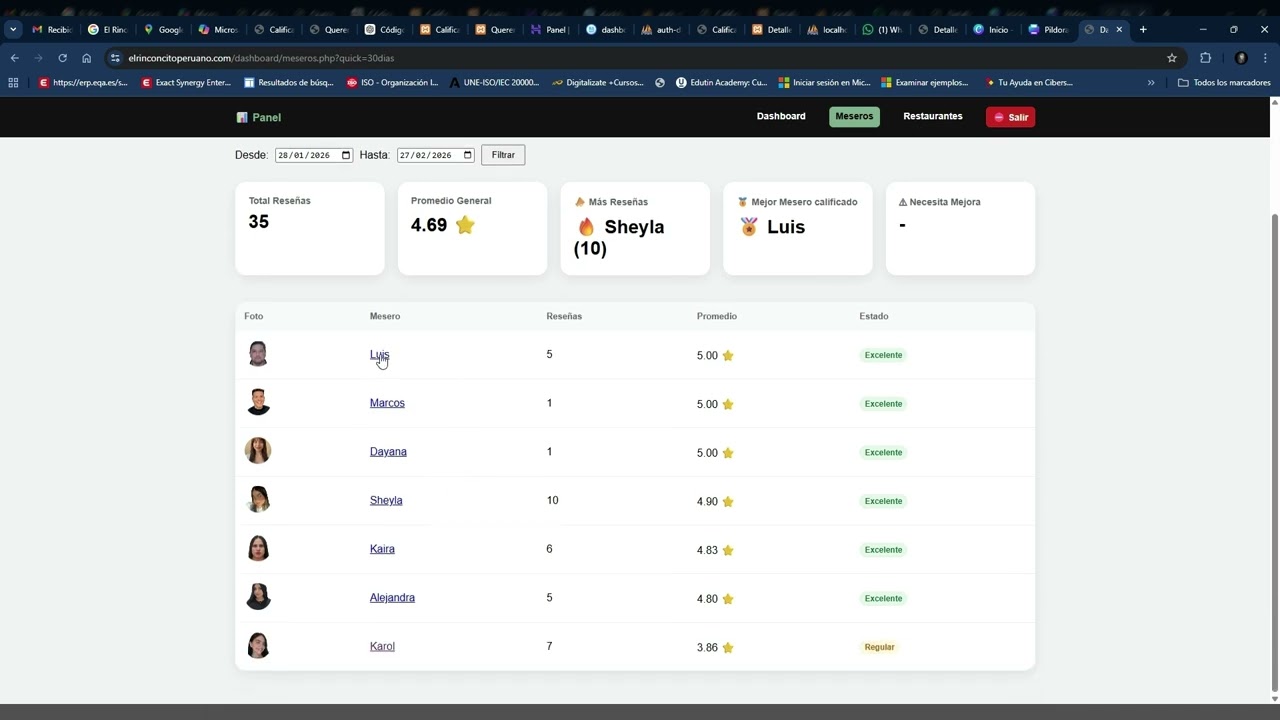Click the browser Forward arrow

tap(38, 58)
